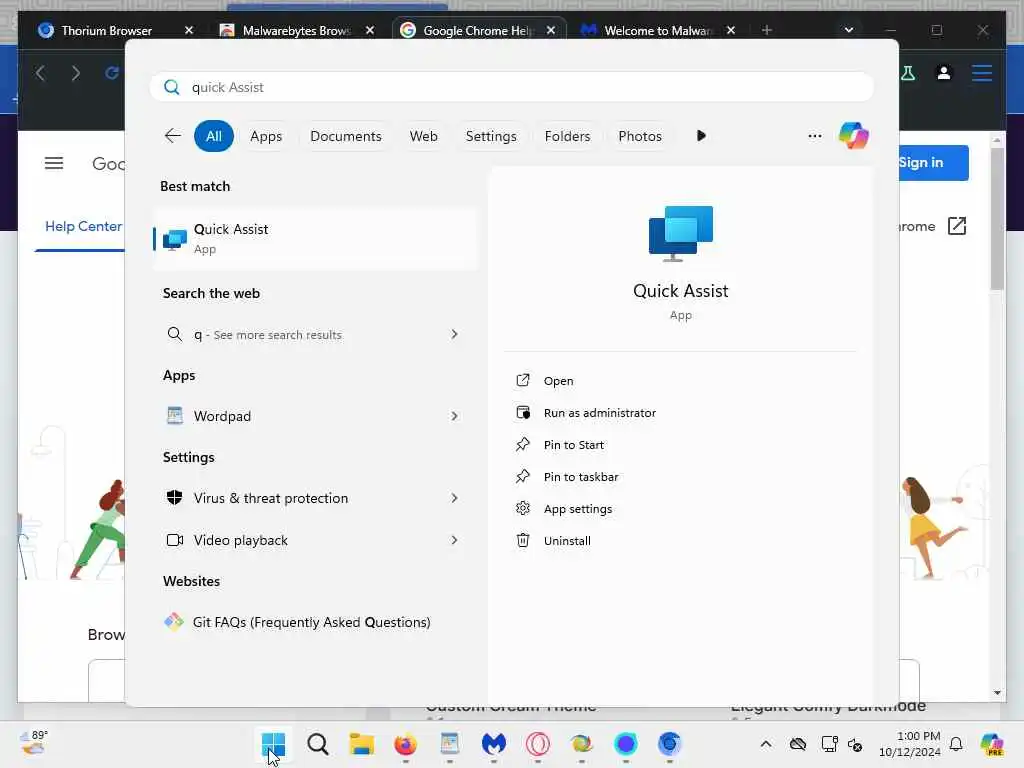Image resolution: width=1024 pixels, height=768 pixels.
Task: Launch Firefox from the taskbar
Action: (x=406, y=744)
